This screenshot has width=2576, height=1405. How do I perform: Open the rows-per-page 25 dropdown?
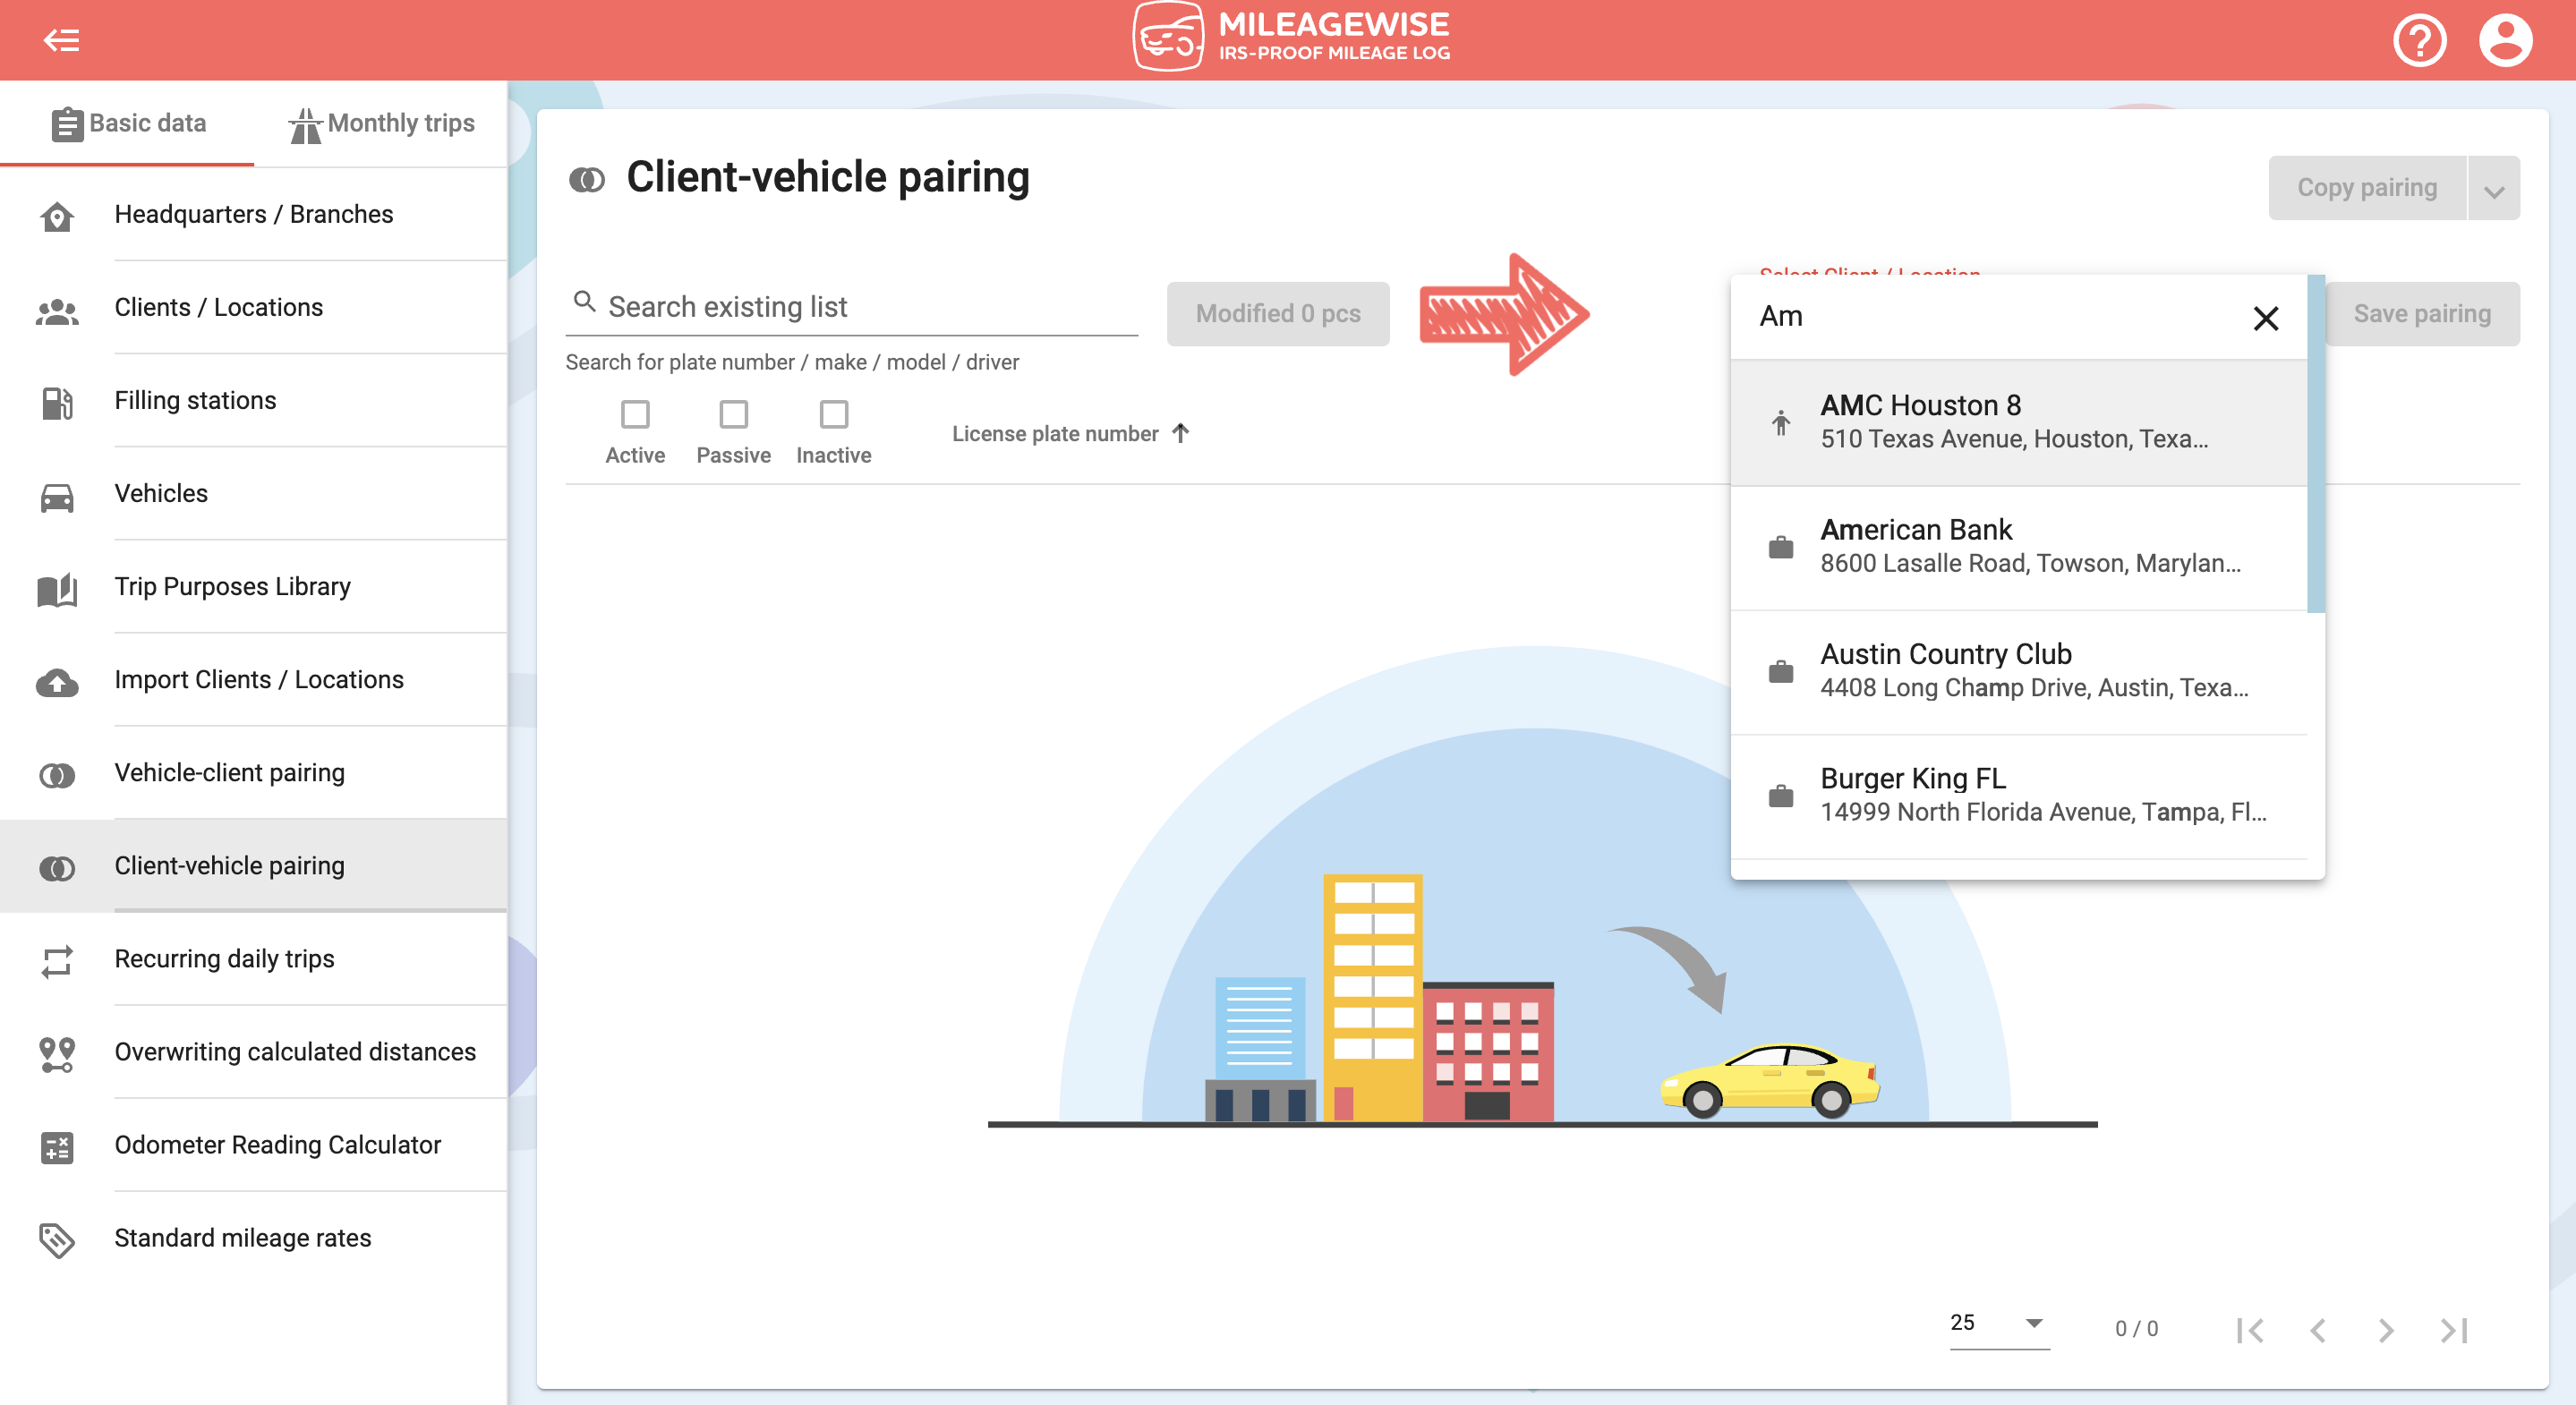pos(1998,1323)
